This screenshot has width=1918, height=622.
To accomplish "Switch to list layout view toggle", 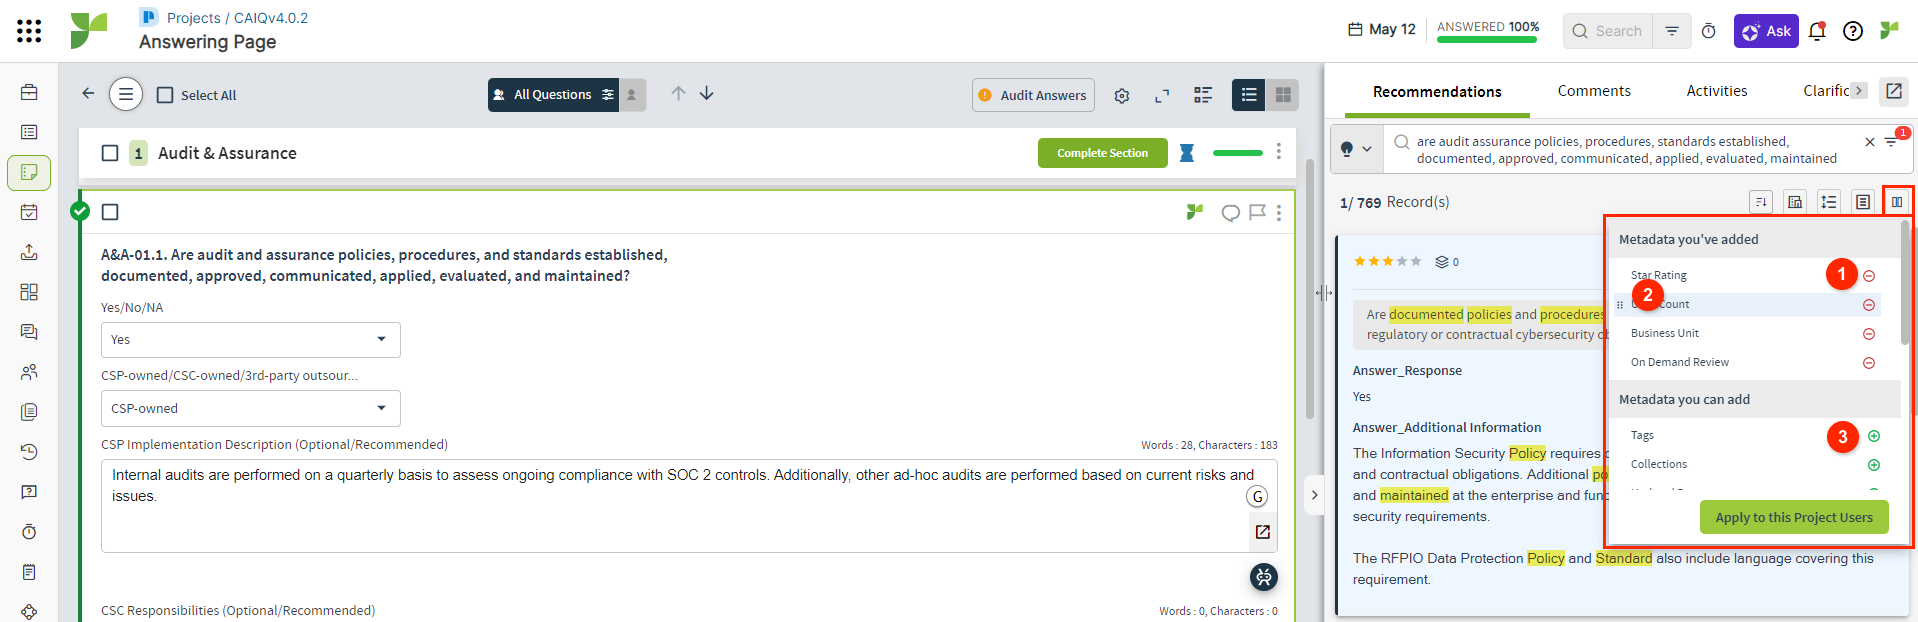I will [1249, 95].
